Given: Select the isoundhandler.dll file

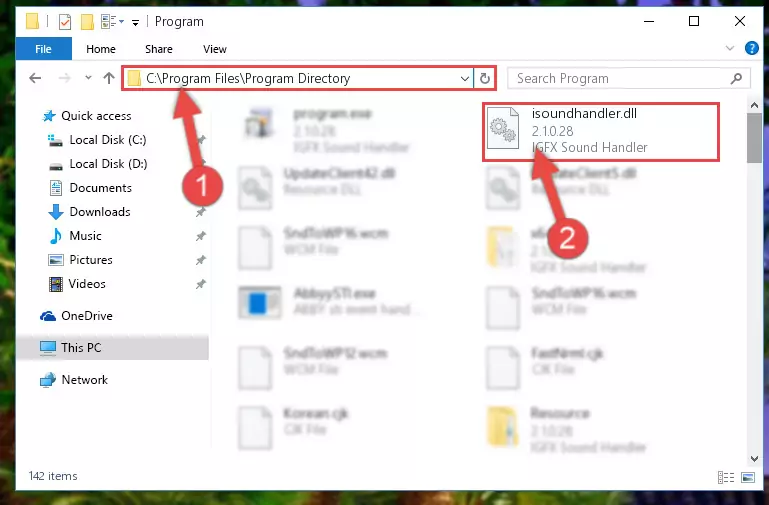Looking at the screenshot, I should (601, 131).
